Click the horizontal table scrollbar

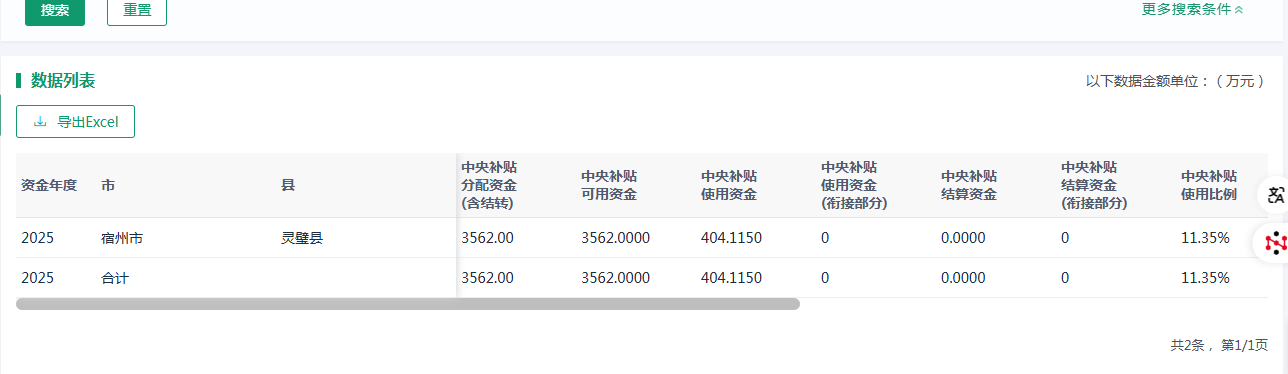point(408,304)
